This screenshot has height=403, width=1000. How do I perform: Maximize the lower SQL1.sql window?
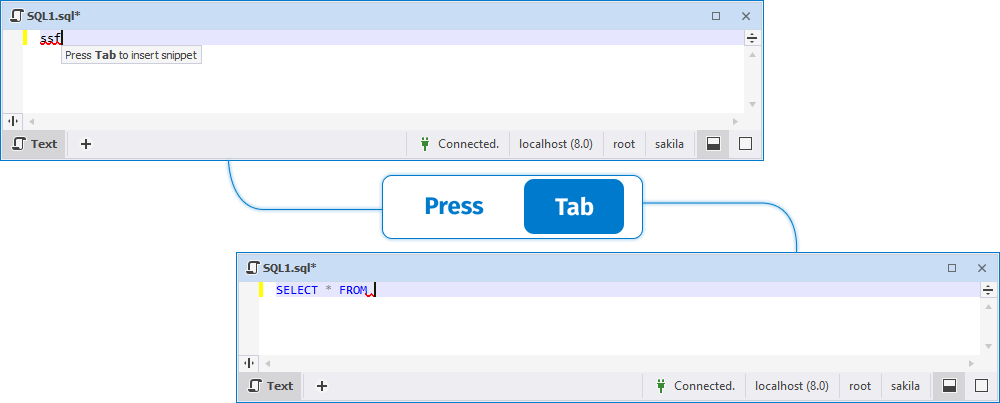tap(952, 268)
